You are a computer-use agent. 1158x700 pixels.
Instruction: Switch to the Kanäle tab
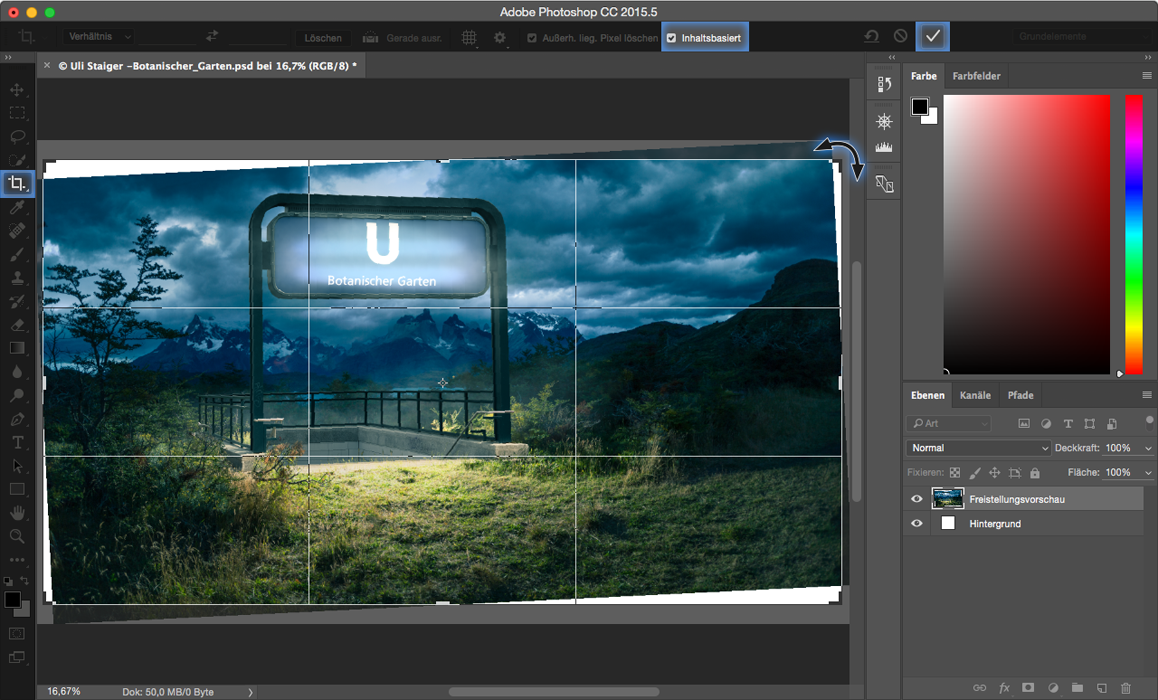point(975,395)
